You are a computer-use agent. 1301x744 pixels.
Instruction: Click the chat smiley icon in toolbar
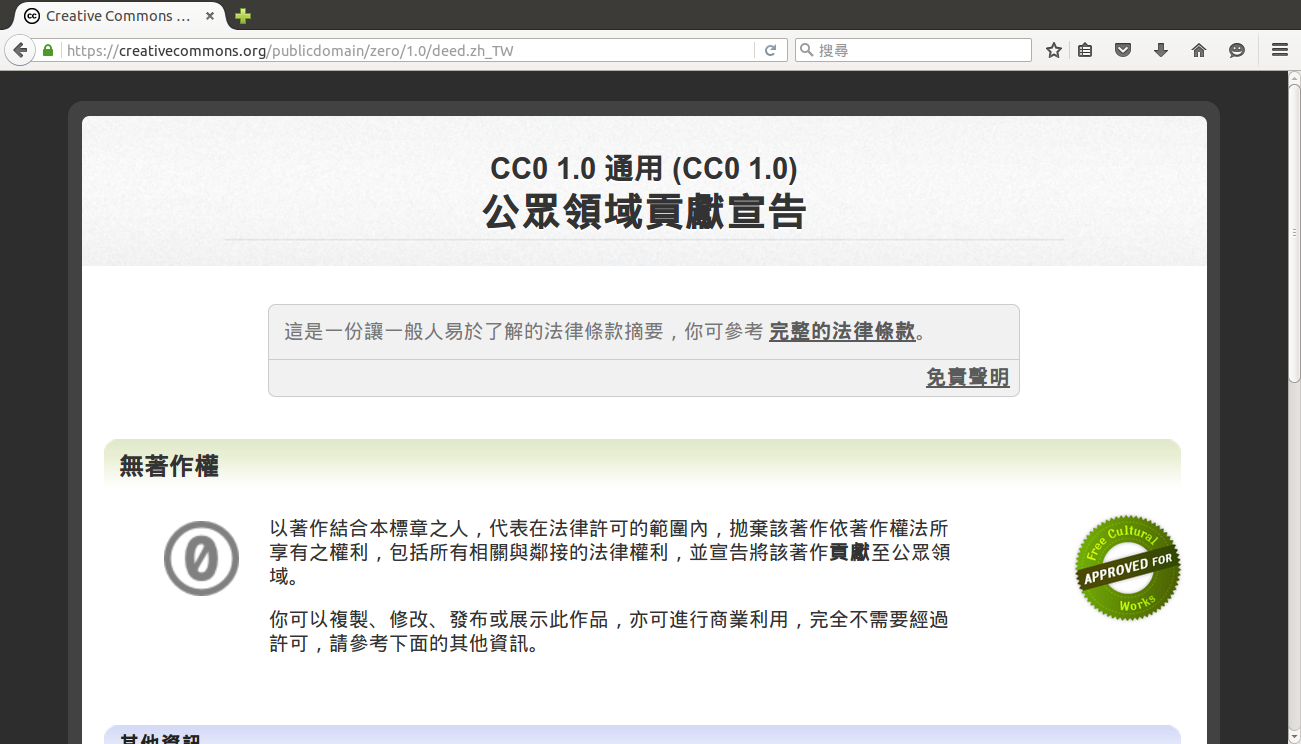[1237, 50]
